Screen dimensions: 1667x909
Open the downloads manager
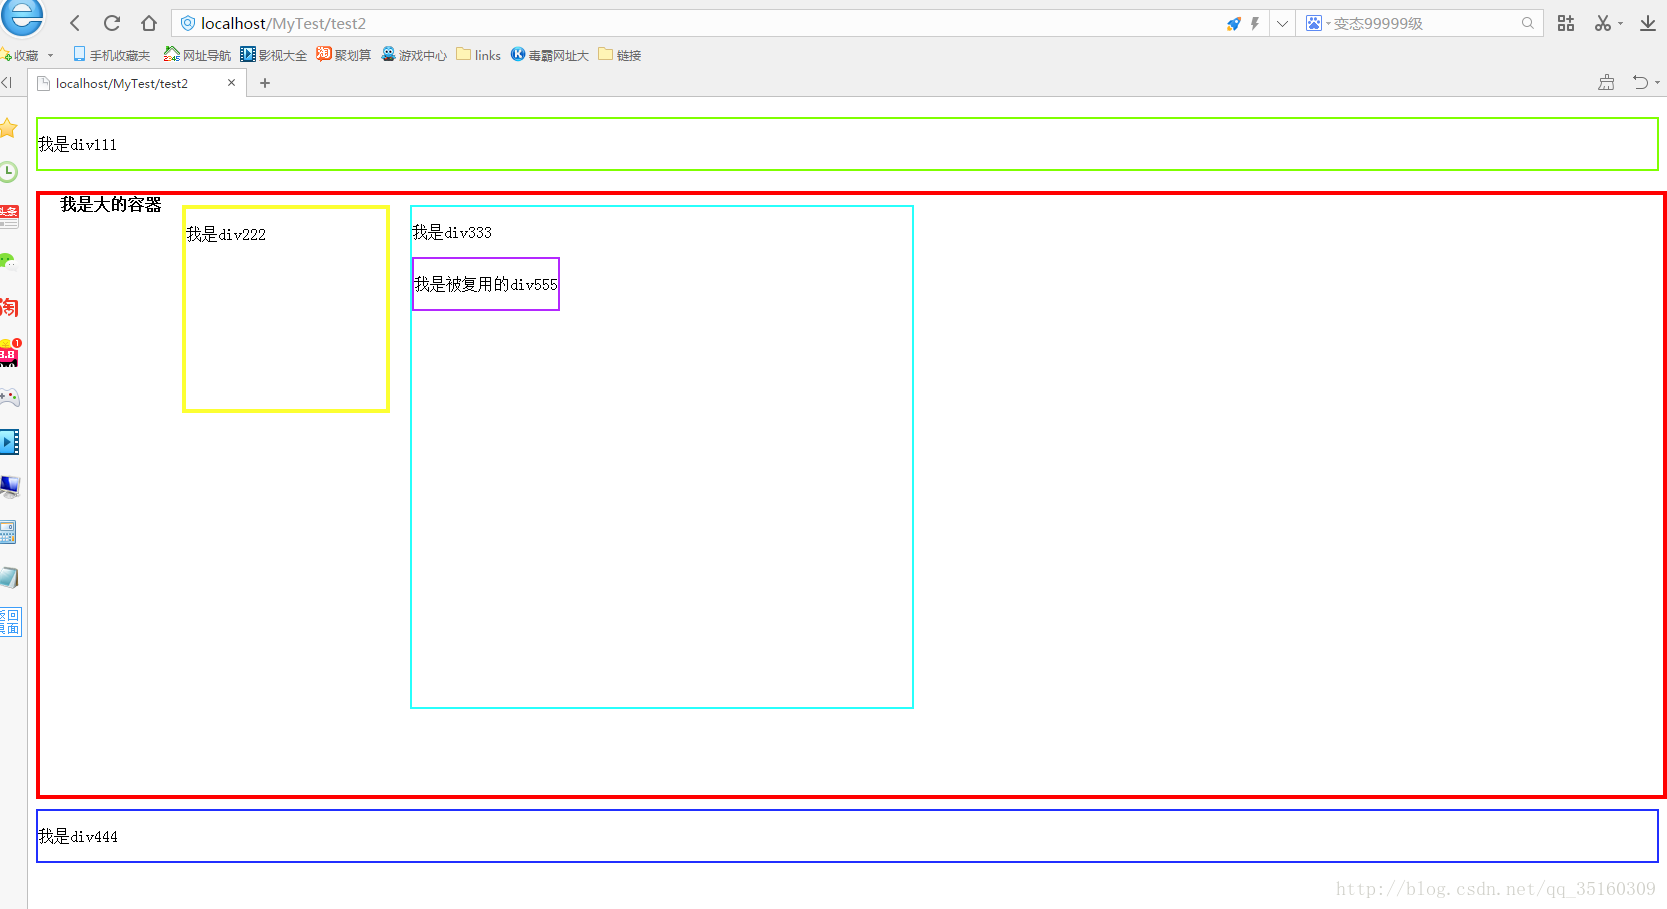tap(1648, 23)
